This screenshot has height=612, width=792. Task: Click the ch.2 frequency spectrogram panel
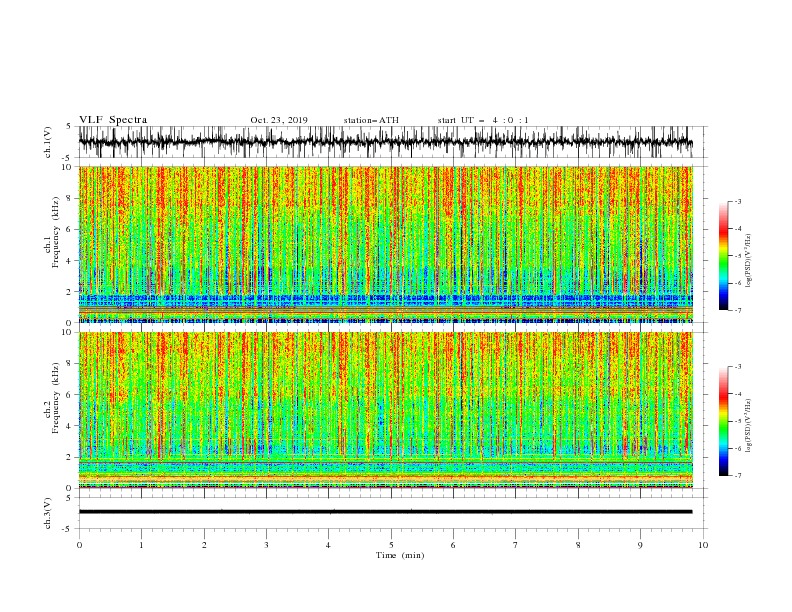386,410
